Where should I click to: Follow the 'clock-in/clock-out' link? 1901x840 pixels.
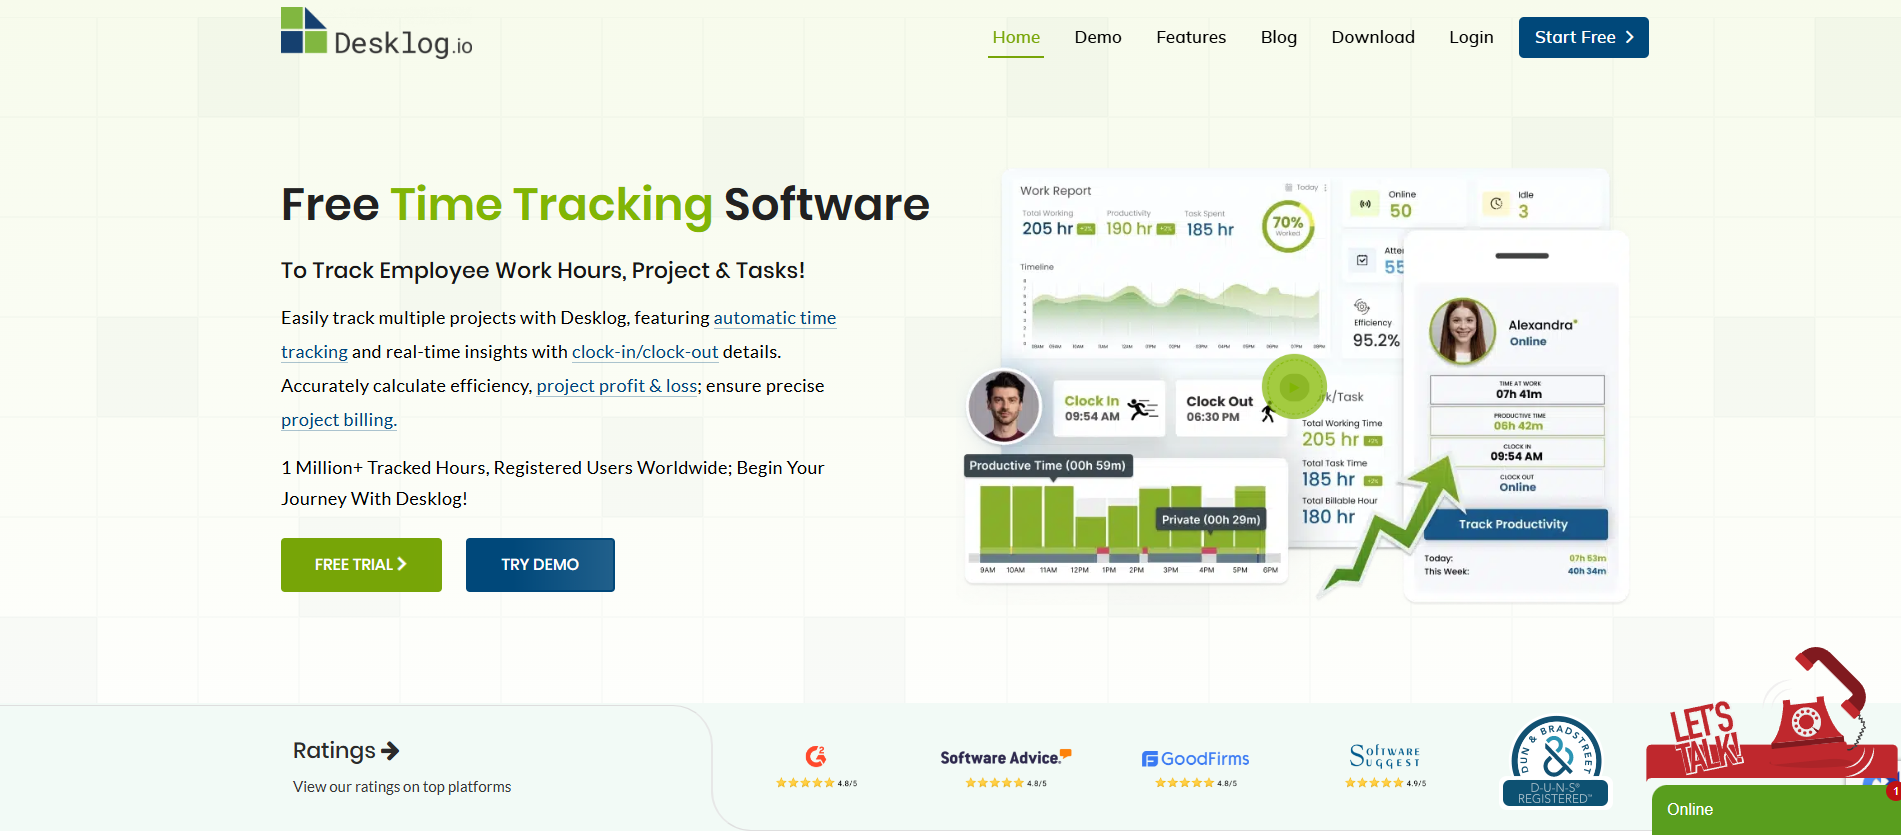click(x=645, y=352)
